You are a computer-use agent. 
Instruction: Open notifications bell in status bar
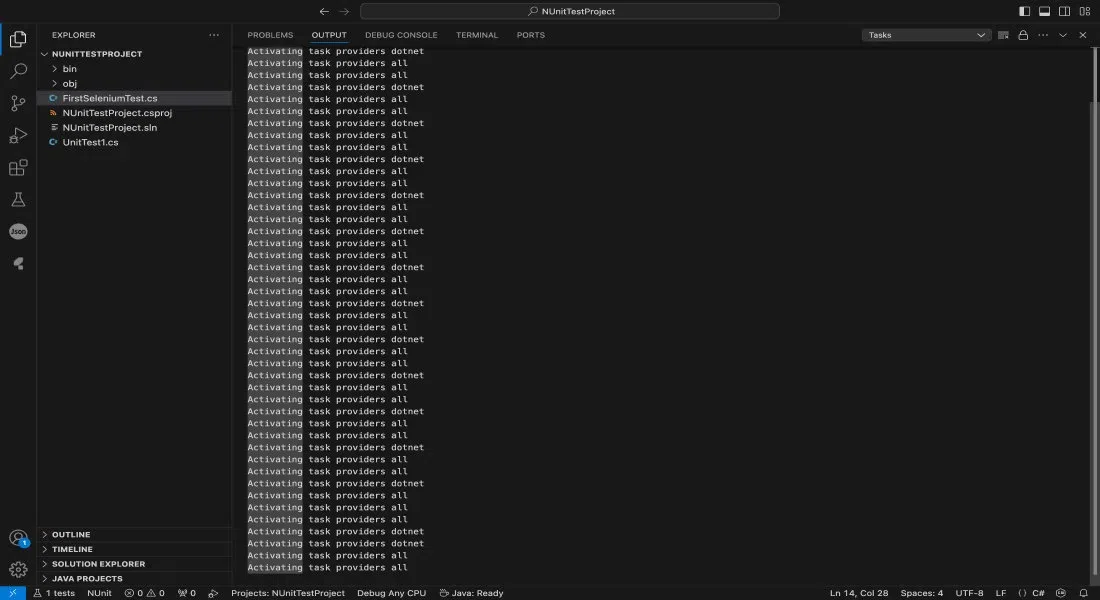click(1083, 593)
